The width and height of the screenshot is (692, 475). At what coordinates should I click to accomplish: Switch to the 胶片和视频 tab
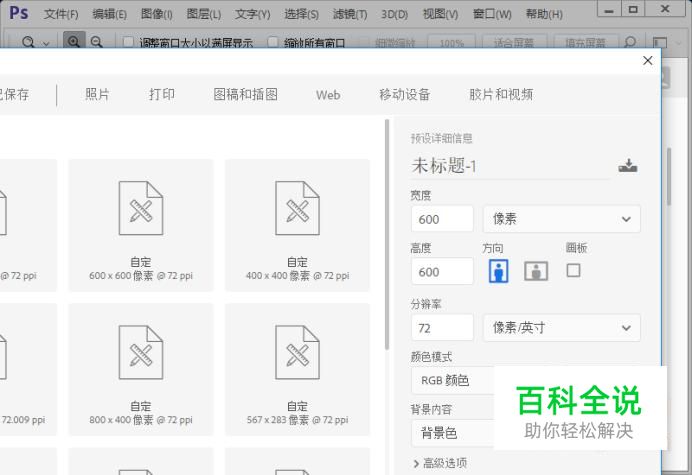click(x=501, y=94)
